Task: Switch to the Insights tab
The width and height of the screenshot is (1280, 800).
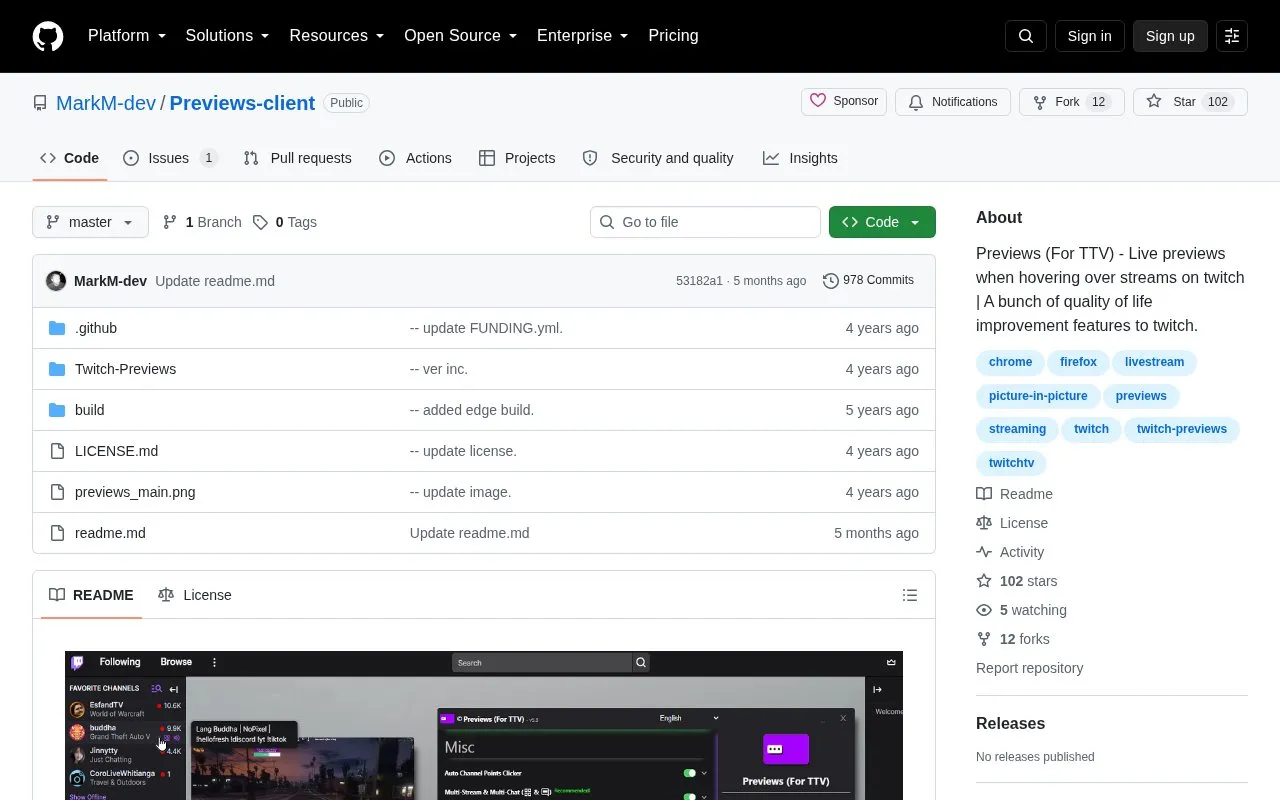Action: coord(800,158)
